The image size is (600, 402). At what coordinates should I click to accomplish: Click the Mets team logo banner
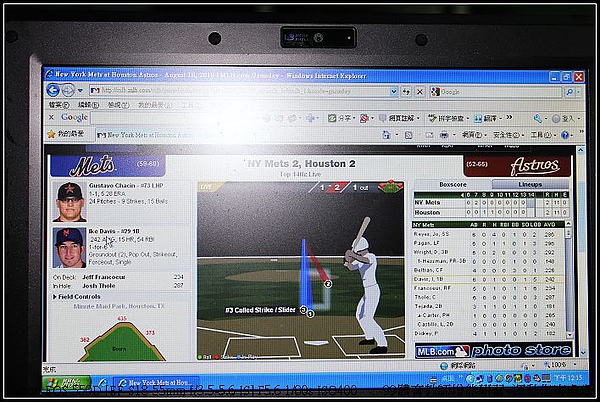coord(108,166)
